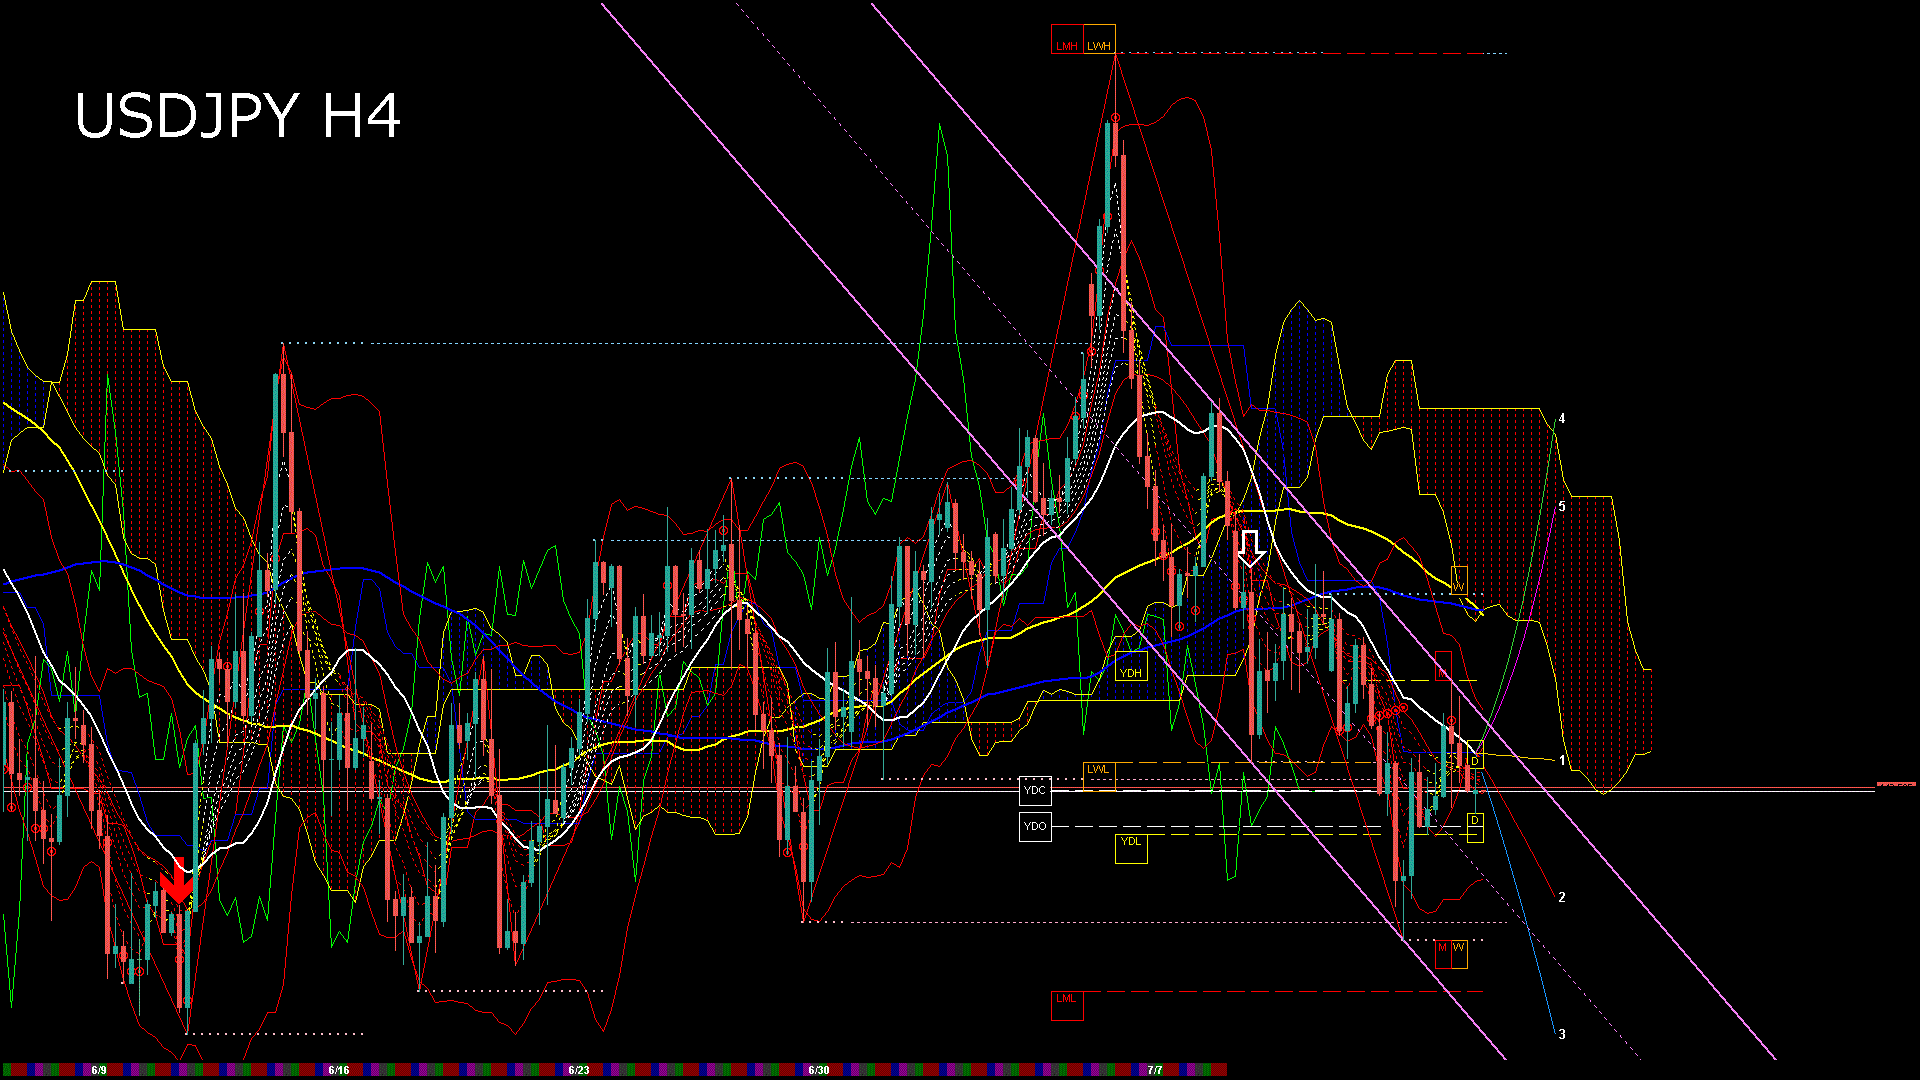Click projection line label 3
This screenshot has height=1080, width=1920.
click(1562, 1034)
